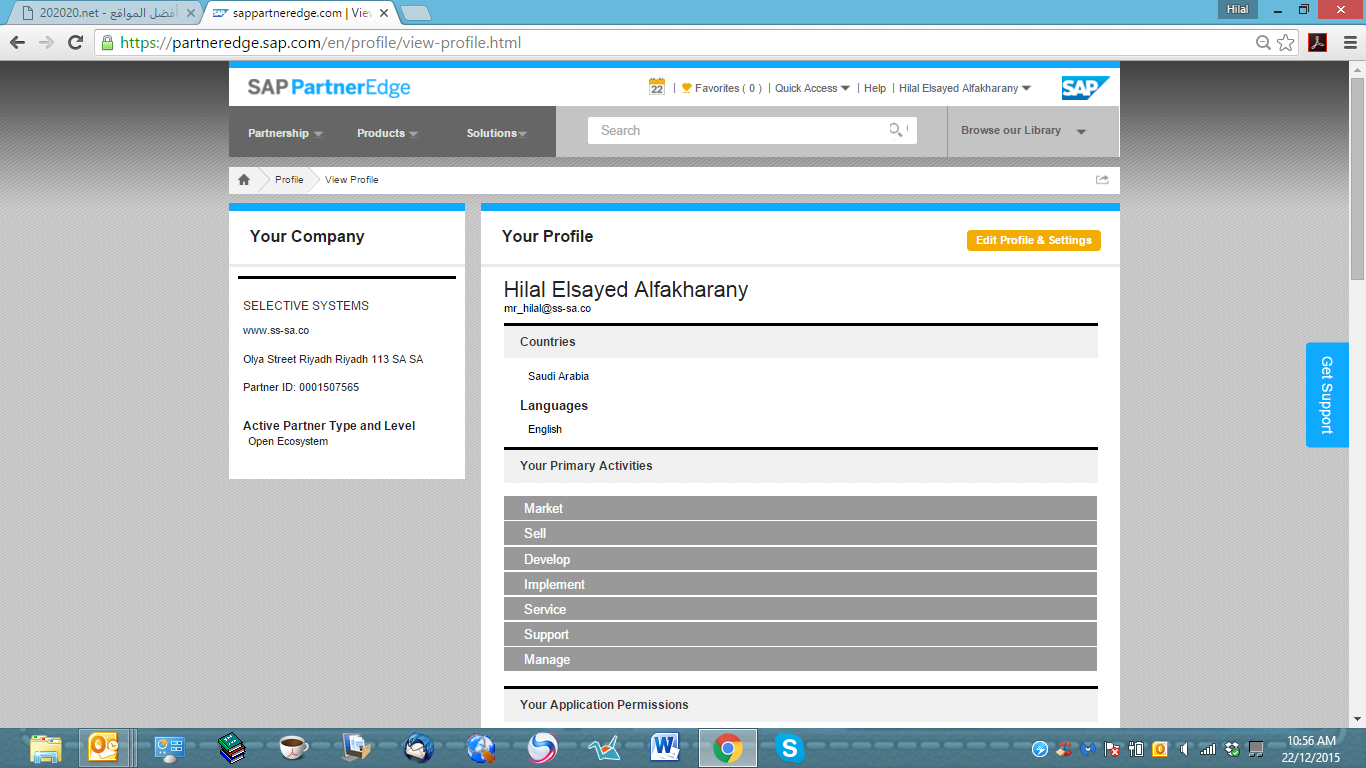Click the search magnifier icon
The image size is (1366, 768).
tap(896, 130)
